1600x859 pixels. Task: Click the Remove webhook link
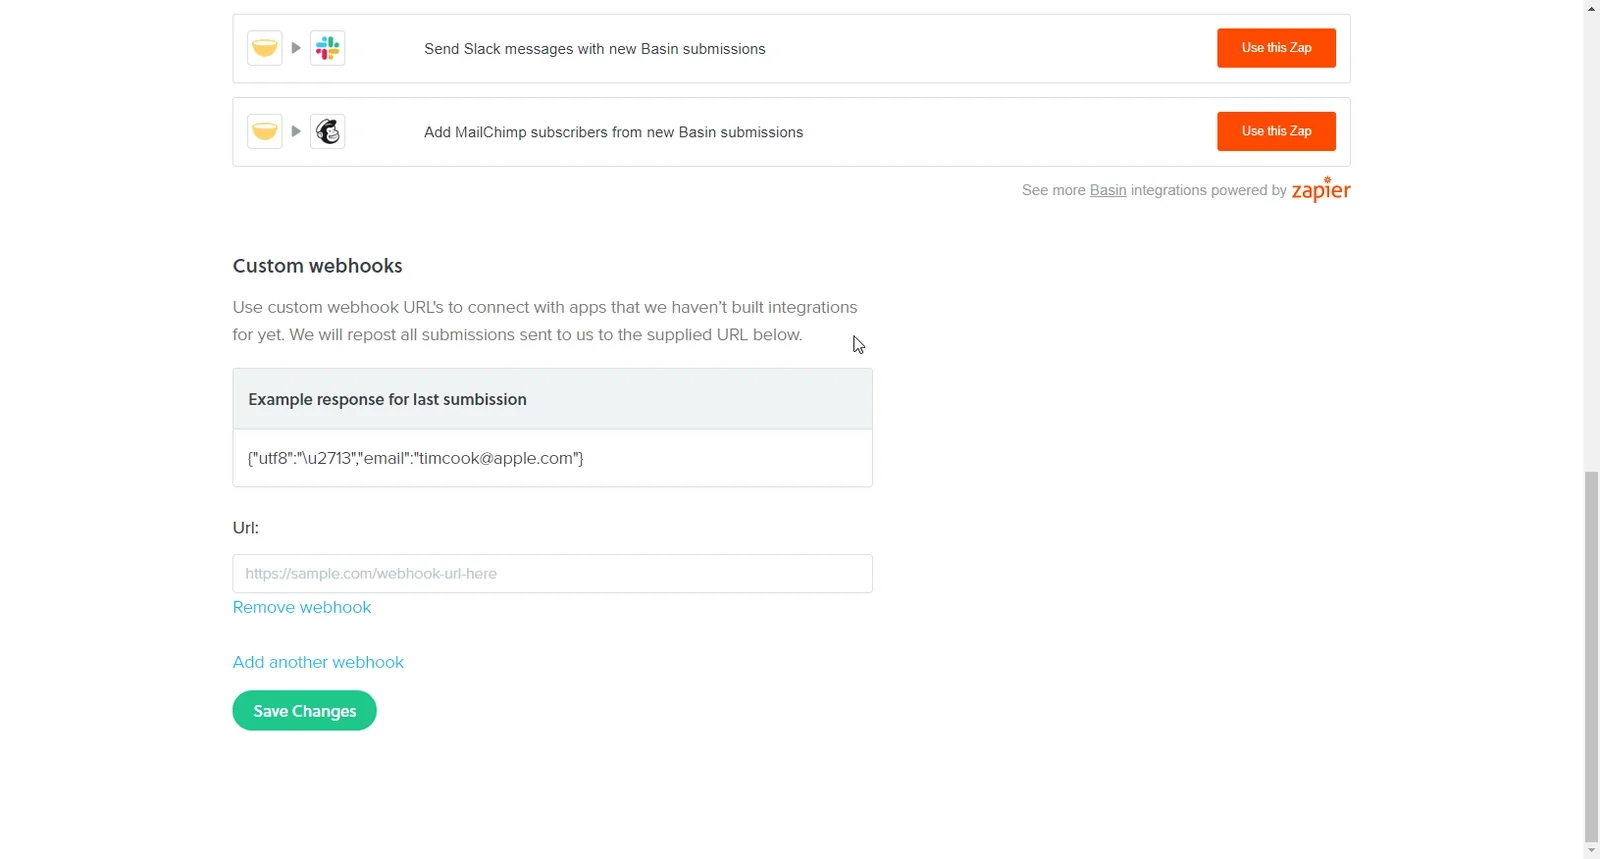click(302, 607)
